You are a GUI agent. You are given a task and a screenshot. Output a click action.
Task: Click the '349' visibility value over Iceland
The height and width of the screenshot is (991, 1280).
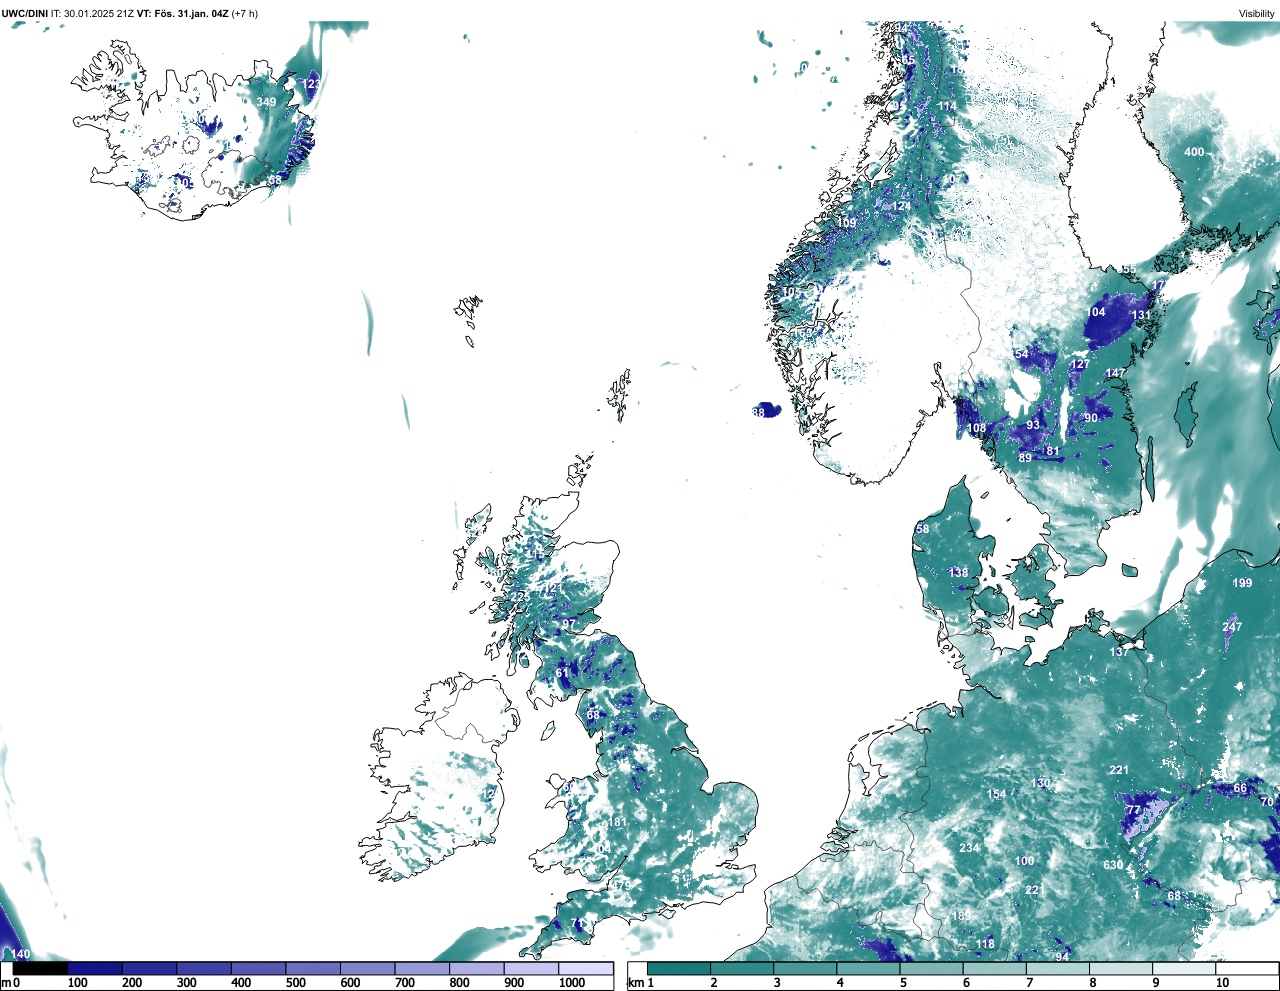[x=266, y=102]
